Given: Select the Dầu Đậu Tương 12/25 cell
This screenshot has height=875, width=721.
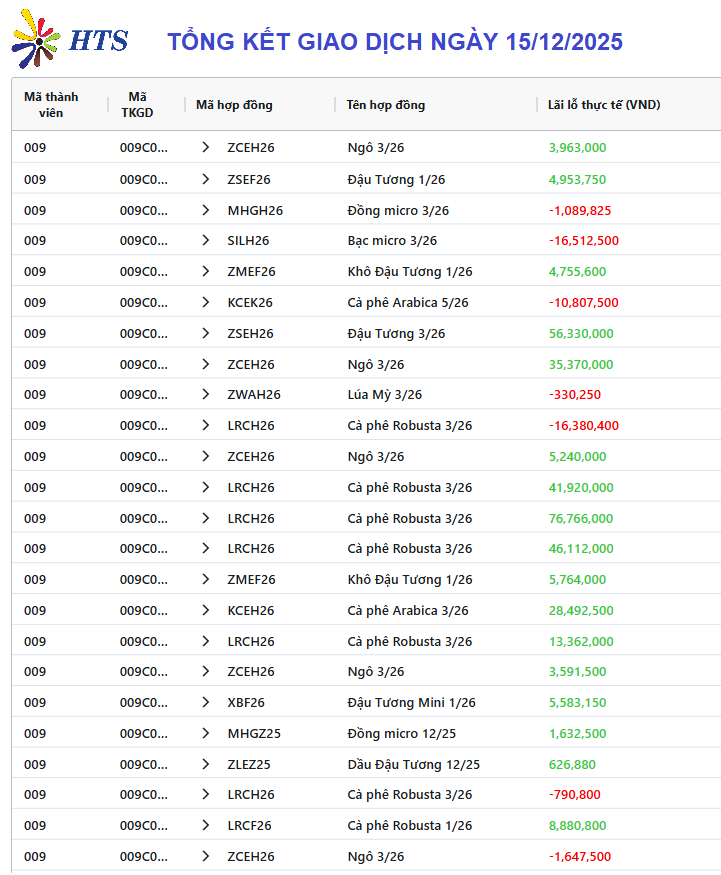Looking at the screenshot, I should pos(413,764).
